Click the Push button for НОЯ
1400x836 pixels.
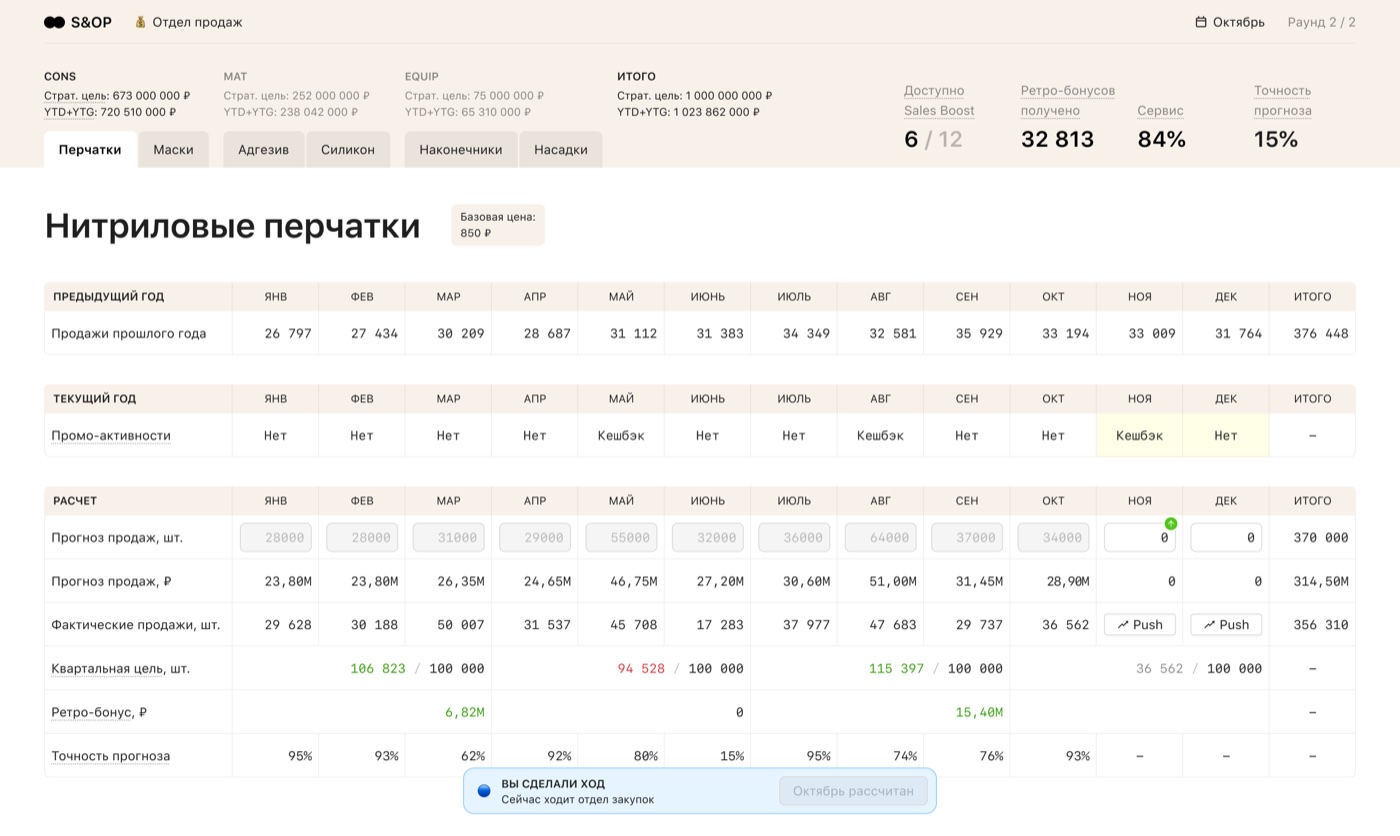[1139, 624]
